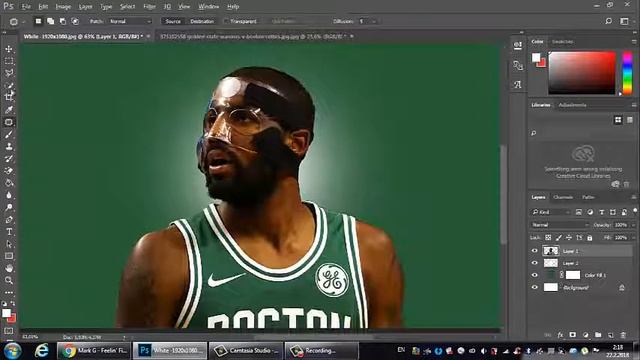The height and width of the screenshot is (360, 640).
Task: Select the Lasso tool
Action: [x=9, y=73]
